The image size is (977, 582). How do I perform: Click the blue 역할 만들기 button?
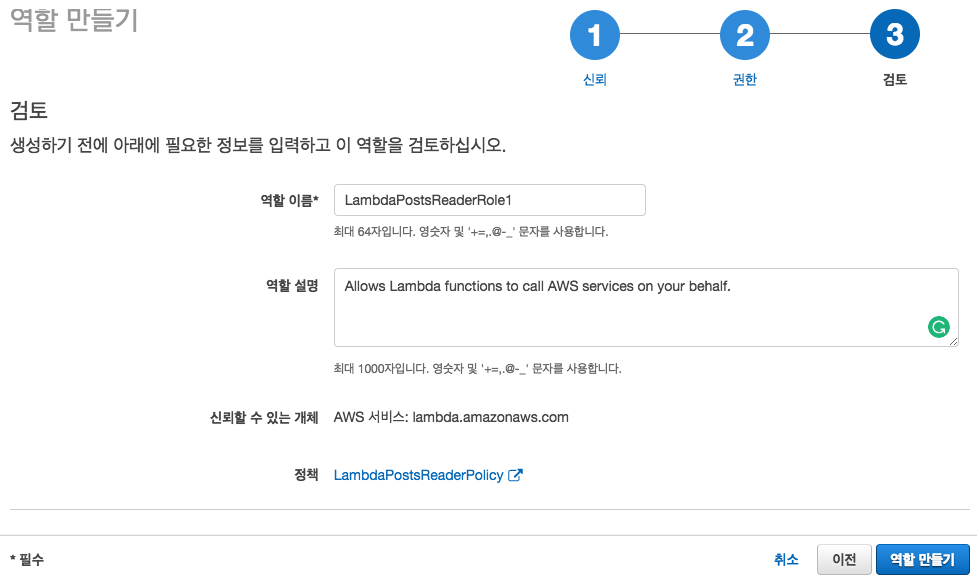tap(923, 560)
